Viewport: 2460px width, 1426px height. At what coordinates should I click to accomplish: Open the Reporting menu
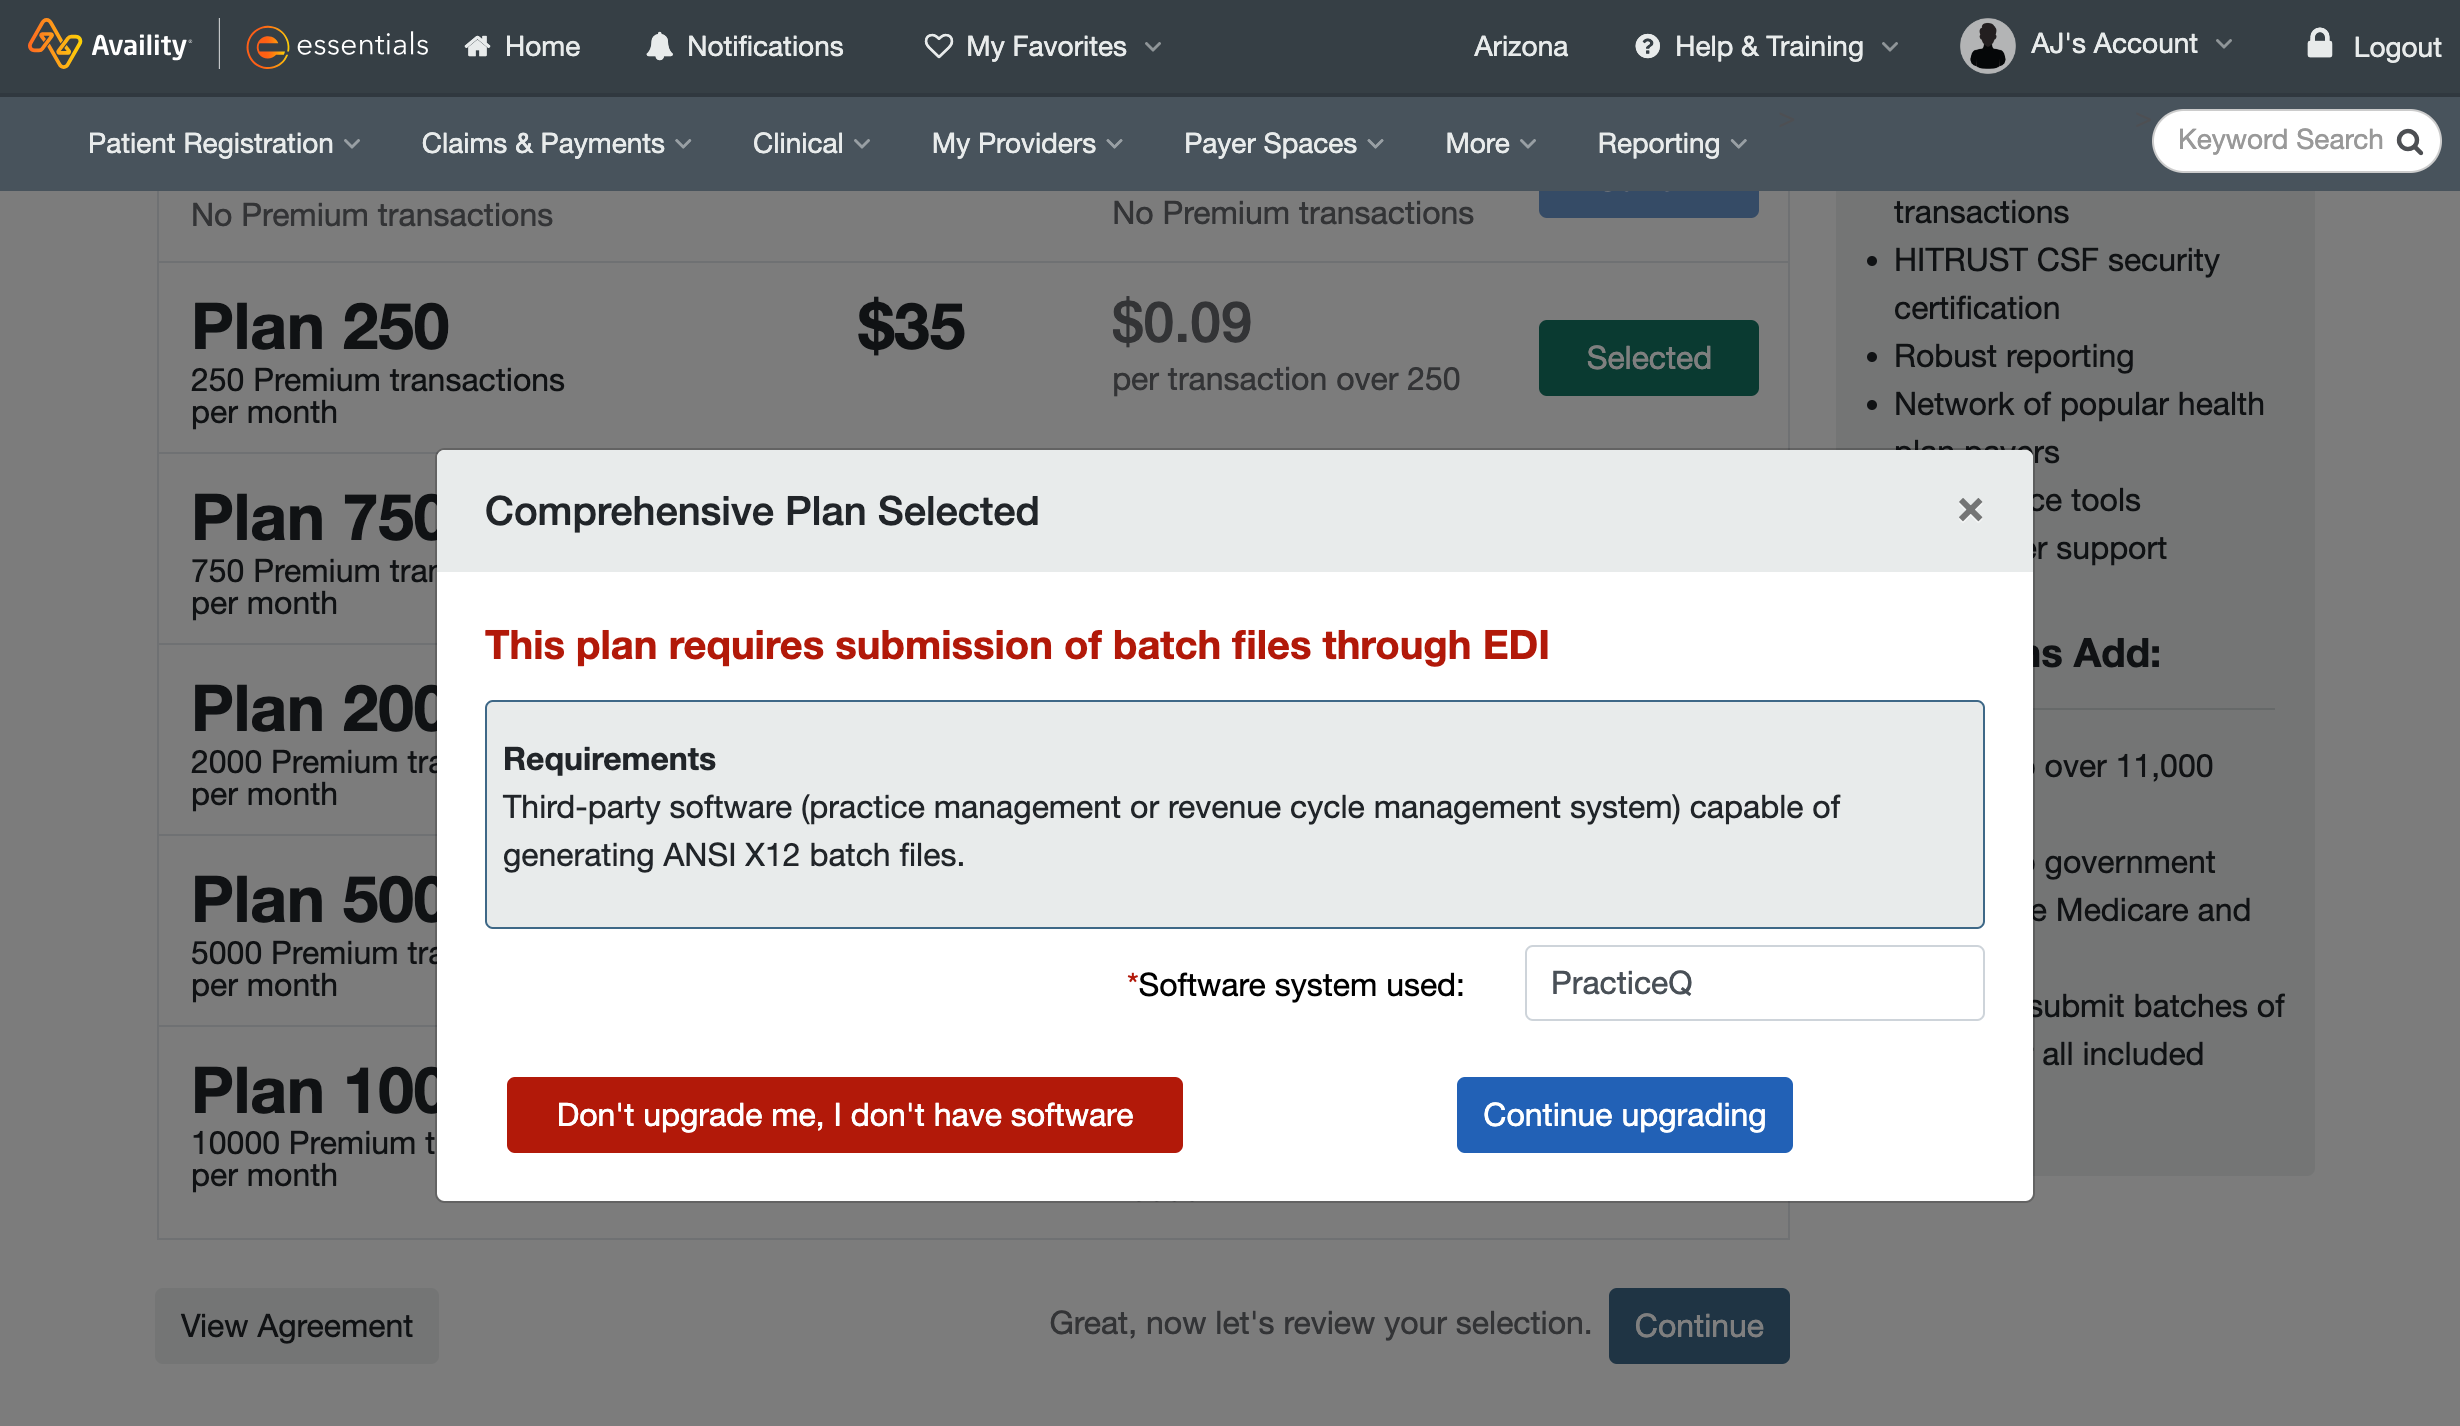[x=1672, y=143]
